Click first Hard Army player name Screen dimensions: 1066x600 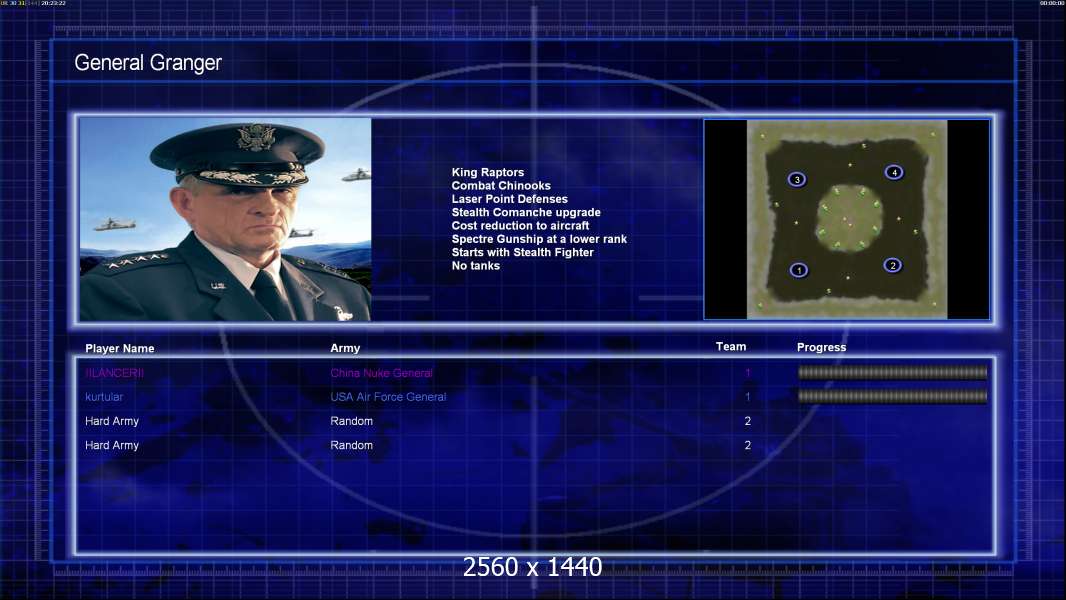[111, 421]
